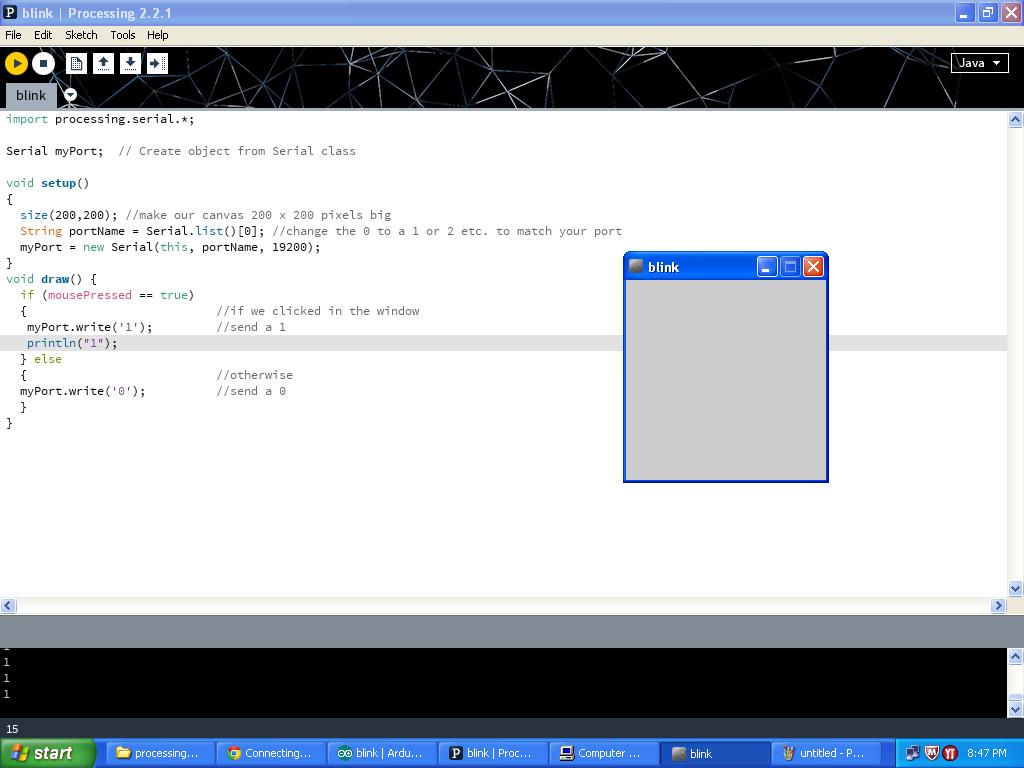Open the Sketch menu
1024x768 pixels.
(x=81, y=35)
